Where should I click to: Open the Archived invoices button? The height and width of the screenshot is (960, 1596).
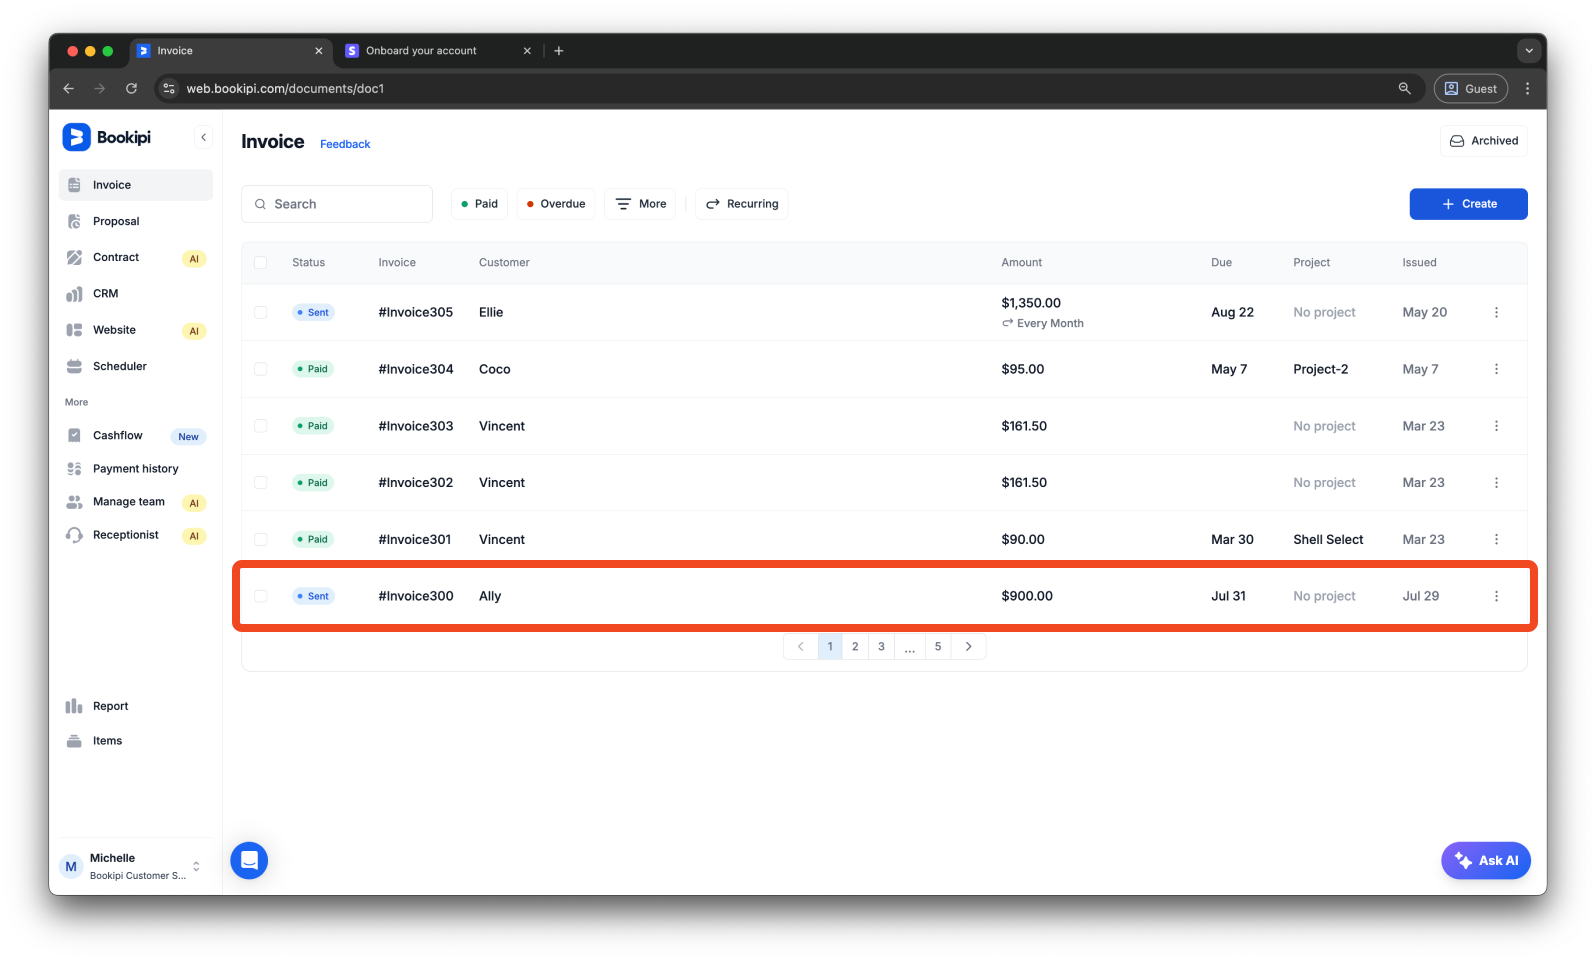pos(1484,141)
